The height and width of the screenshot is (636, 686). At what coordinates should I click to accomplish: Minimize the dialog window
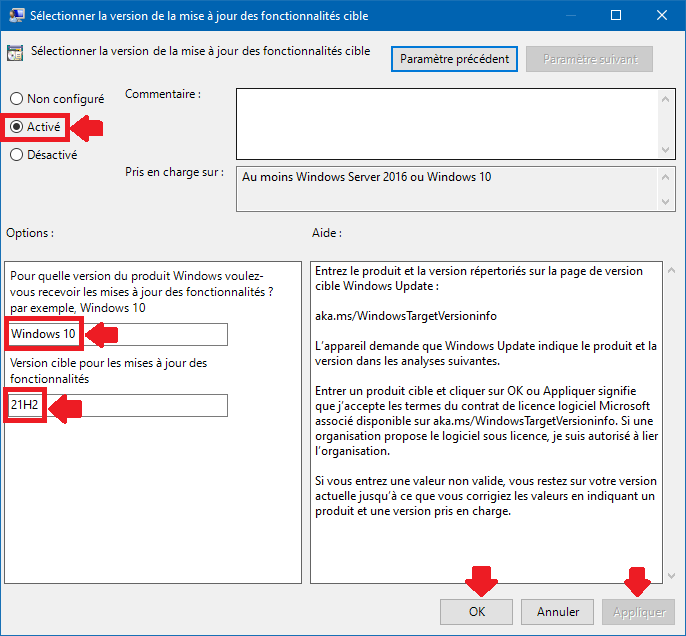coord(570,15)
